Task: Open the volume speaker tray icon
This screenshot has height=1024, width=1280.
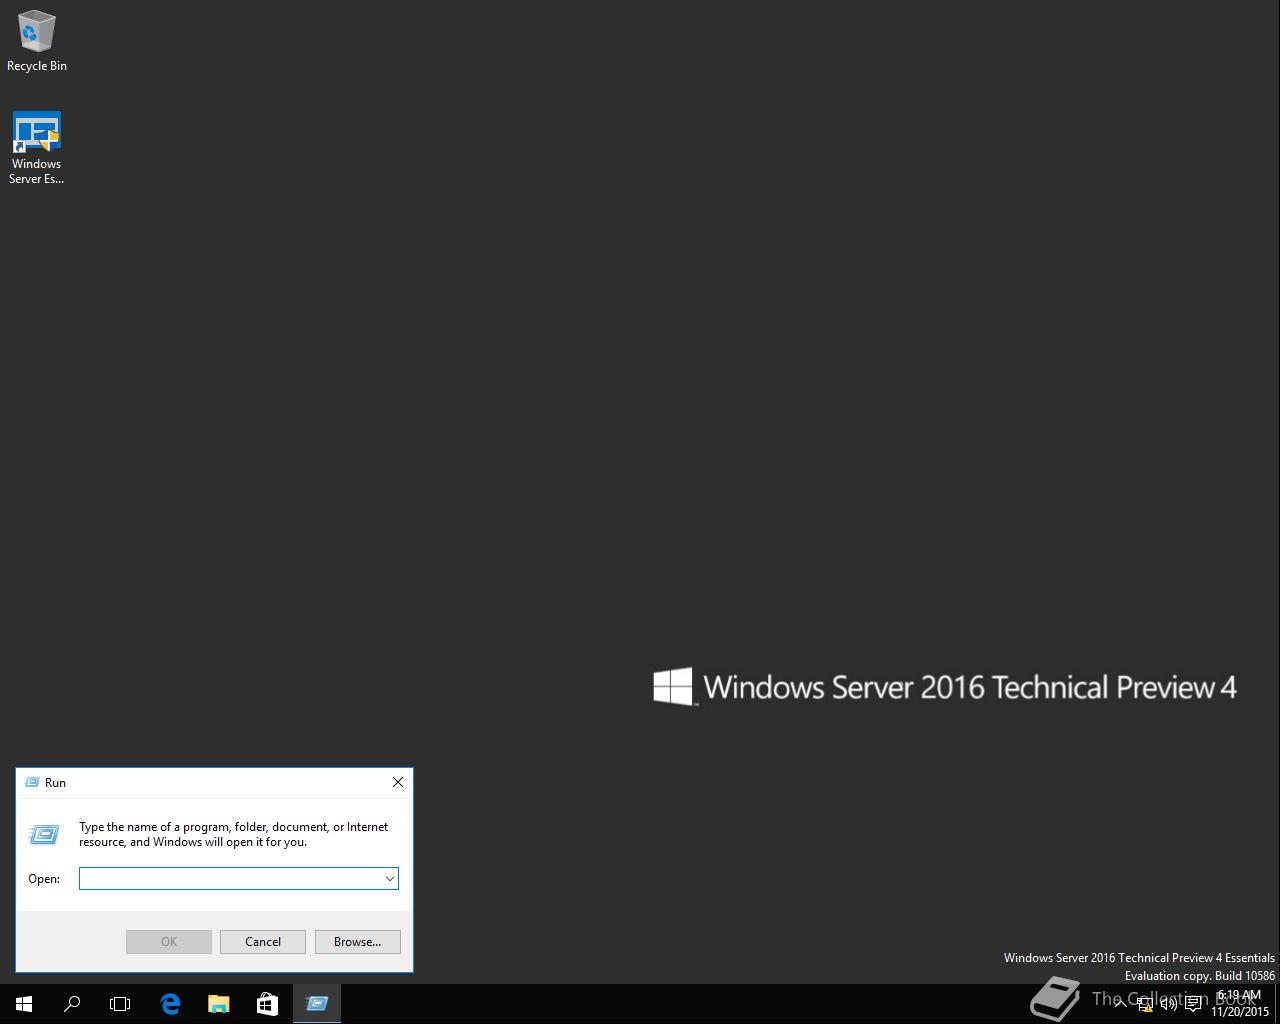Action: point(1169,1004)
